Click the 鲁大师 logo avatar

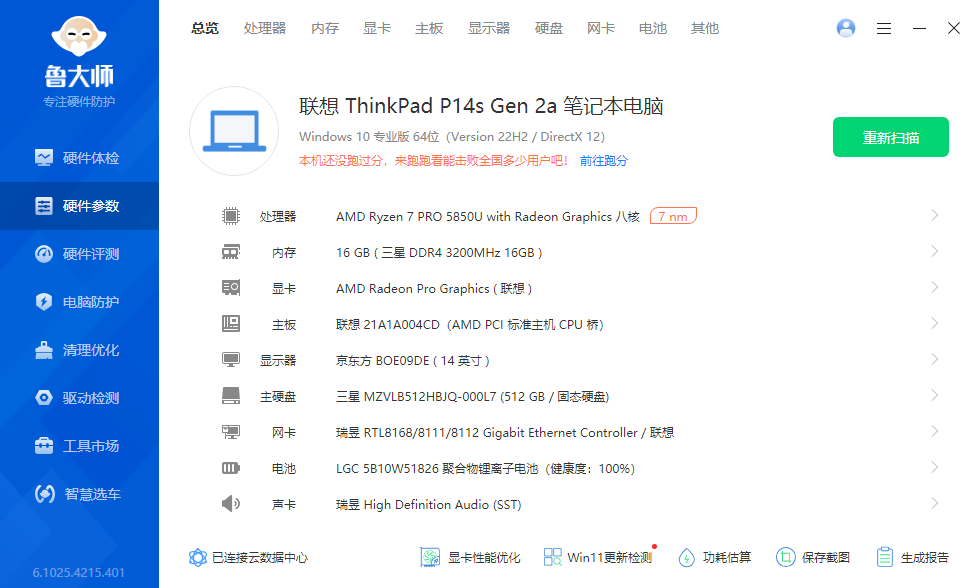[79, 36]
